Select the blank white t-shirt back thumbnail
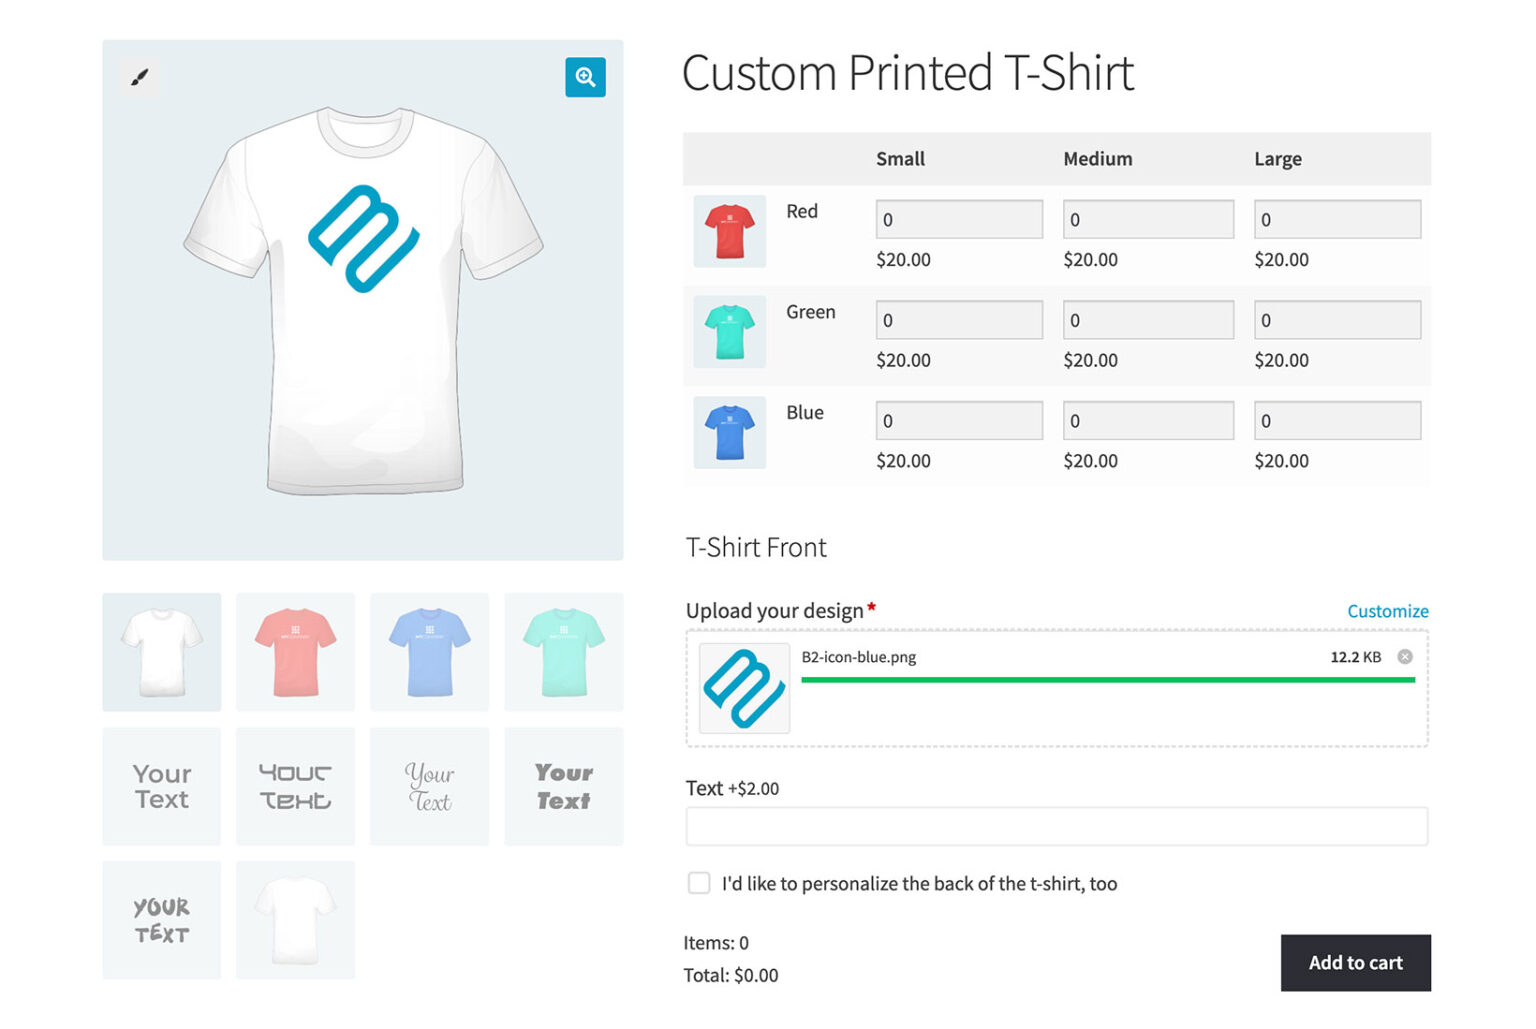This screenshot has height=1029, width=1536. coord(295,920)
